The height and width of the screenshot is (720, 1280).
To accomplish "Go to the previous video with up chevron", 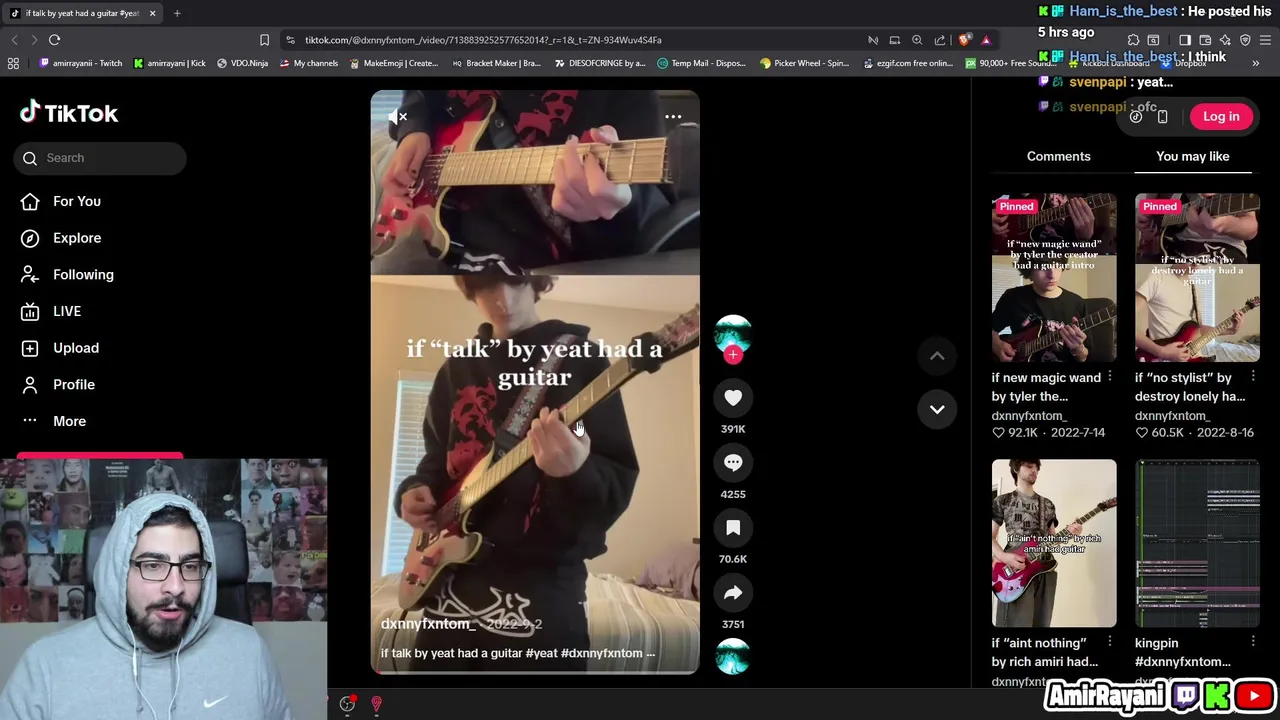I will tap(937, 356).
